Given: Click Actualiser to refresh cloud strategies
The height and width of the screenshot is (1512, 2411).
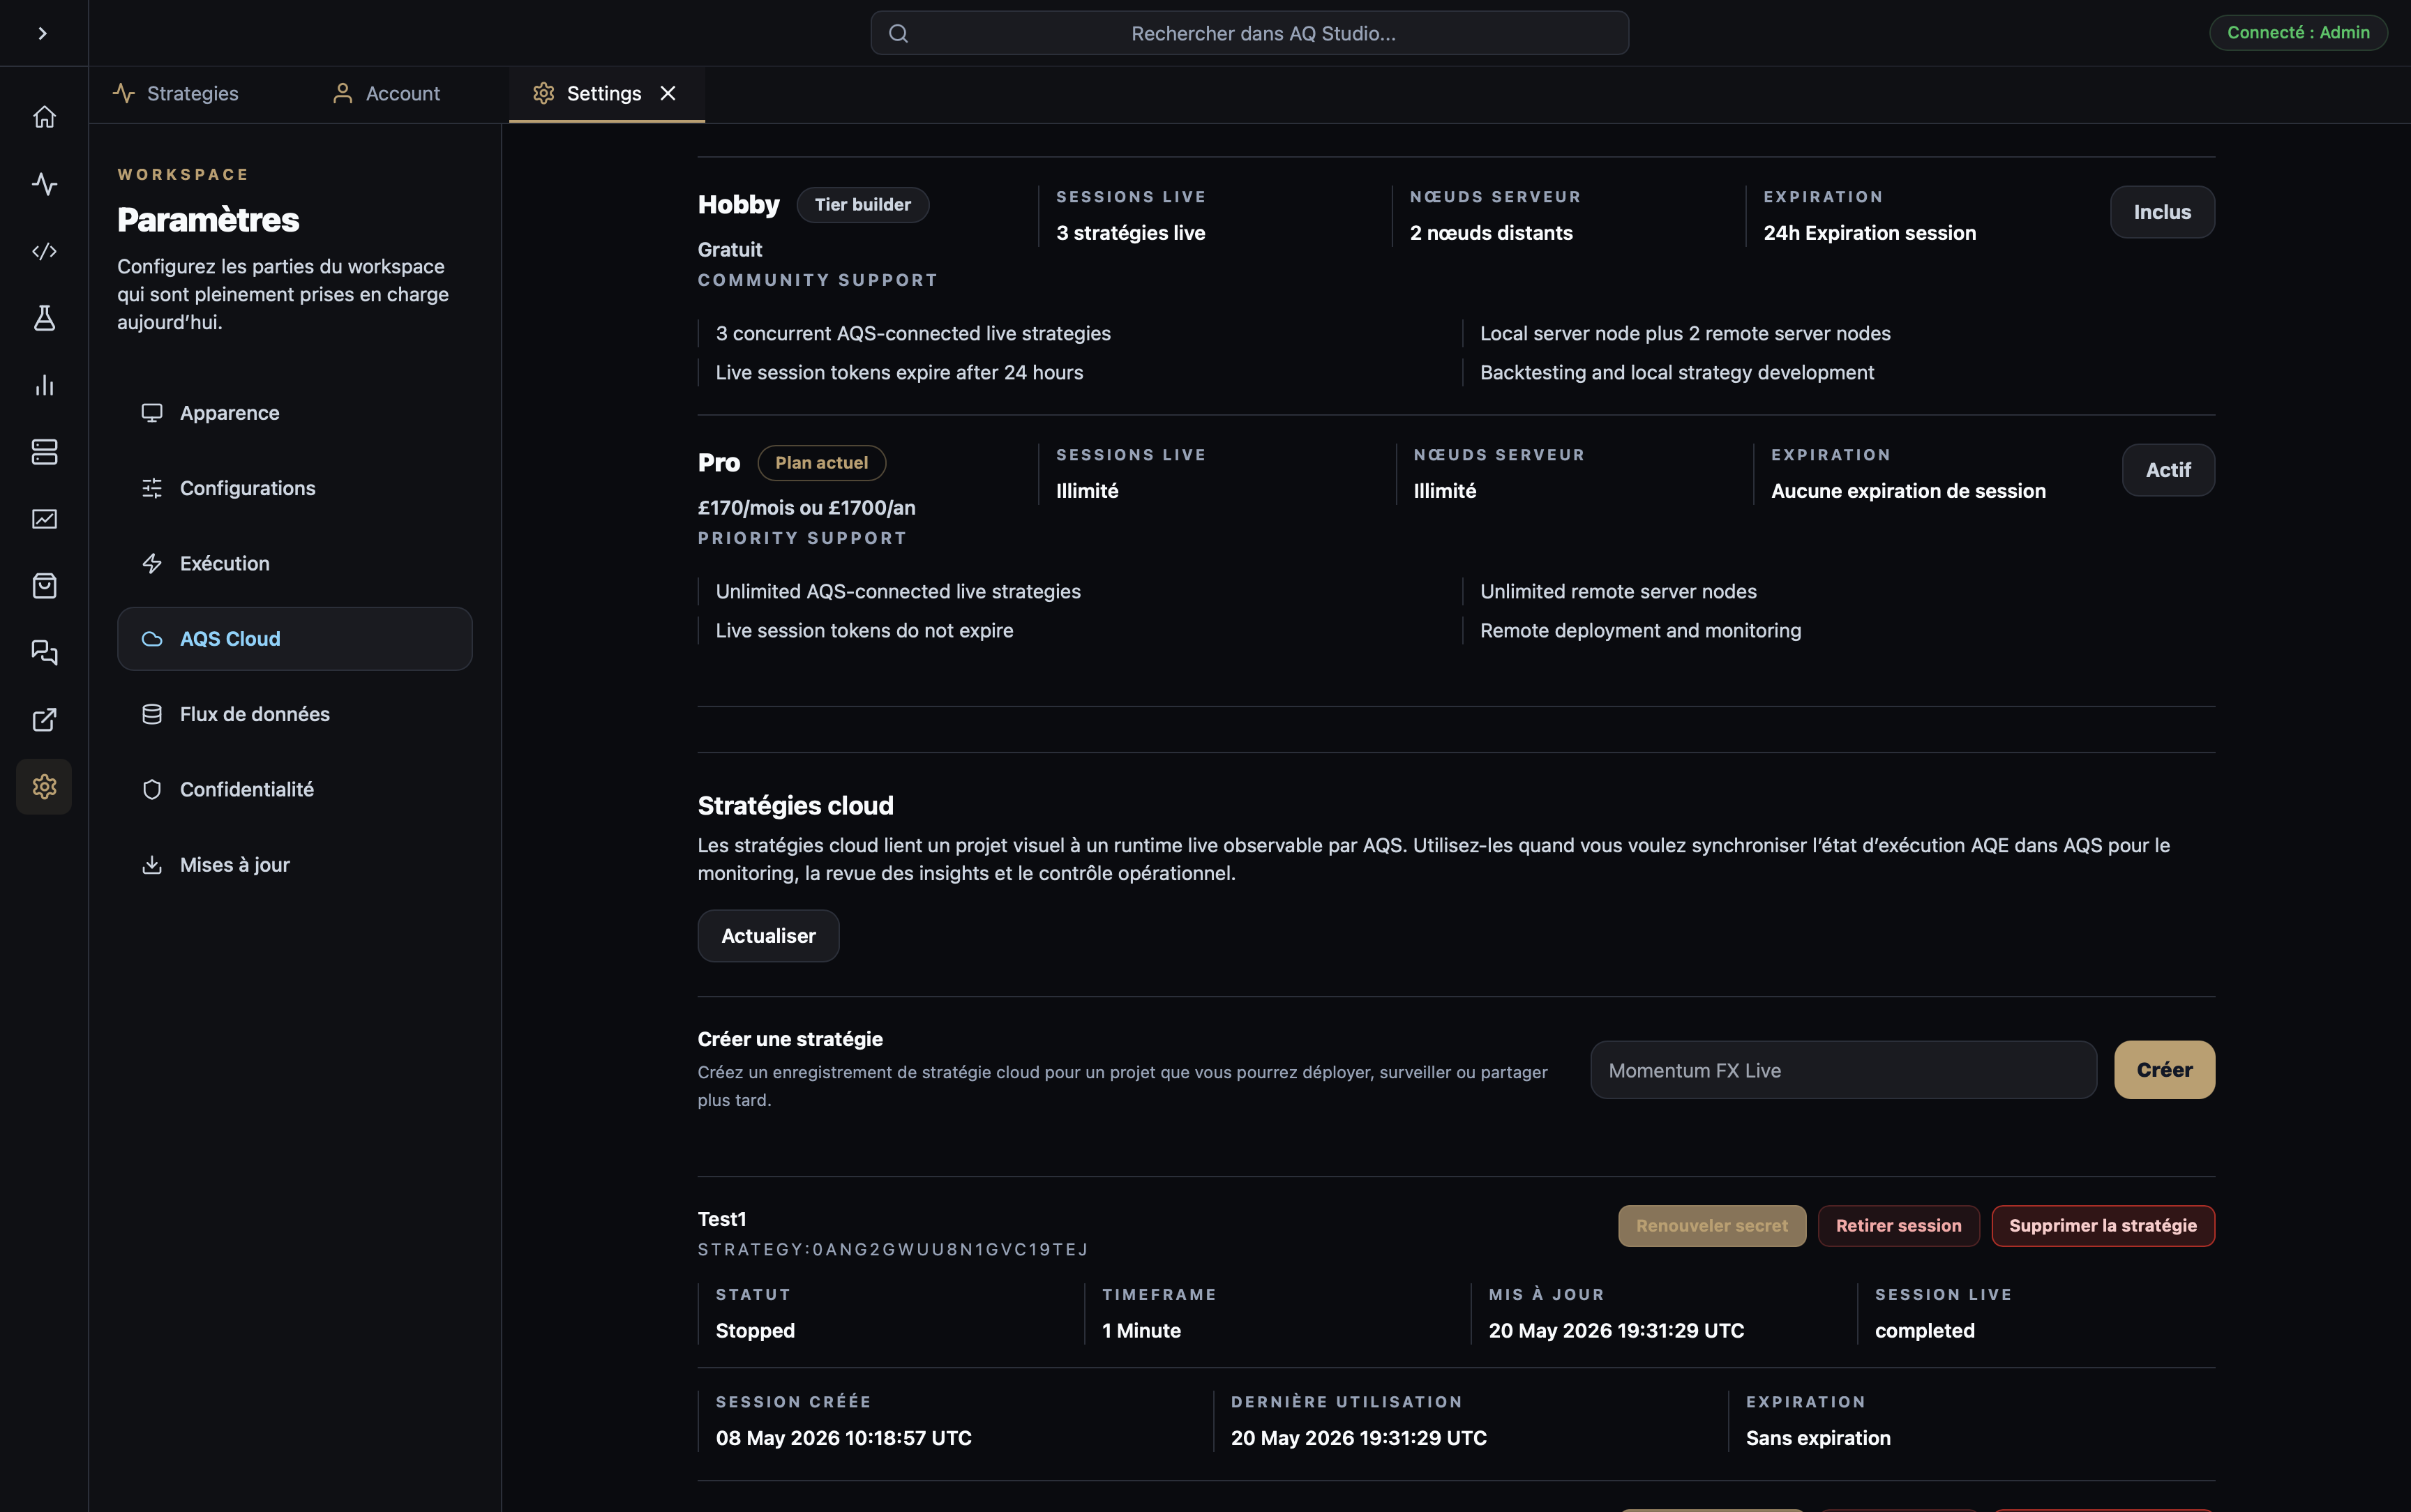Looking at the screenshot, I should tap(768, 936).
